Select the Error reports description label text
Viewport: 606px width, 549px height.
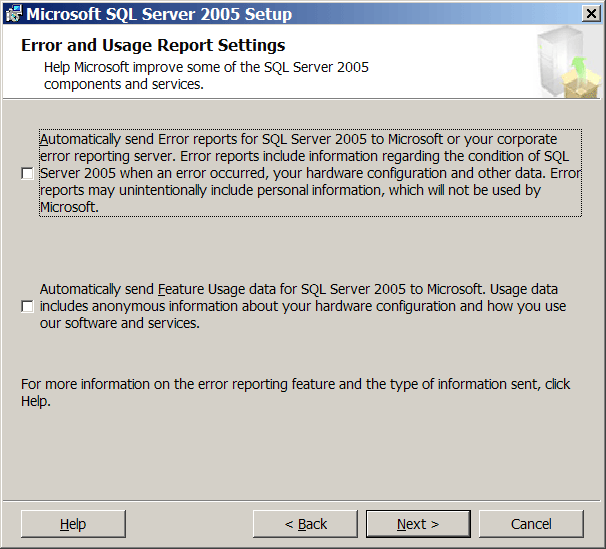click(x=310, y=173)
